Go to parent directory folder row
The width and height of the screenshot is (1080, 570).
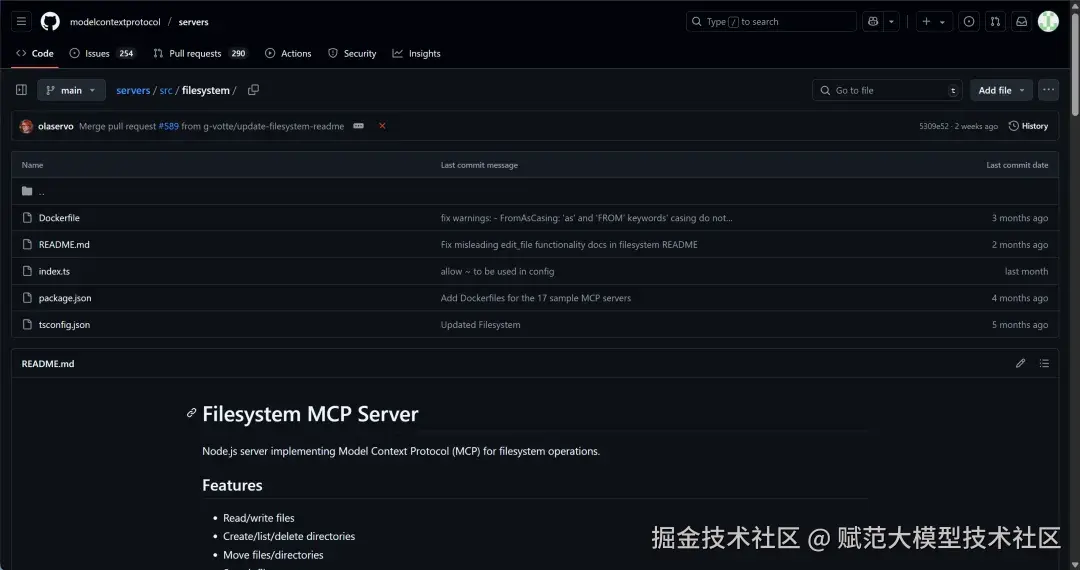click(534, 191)
